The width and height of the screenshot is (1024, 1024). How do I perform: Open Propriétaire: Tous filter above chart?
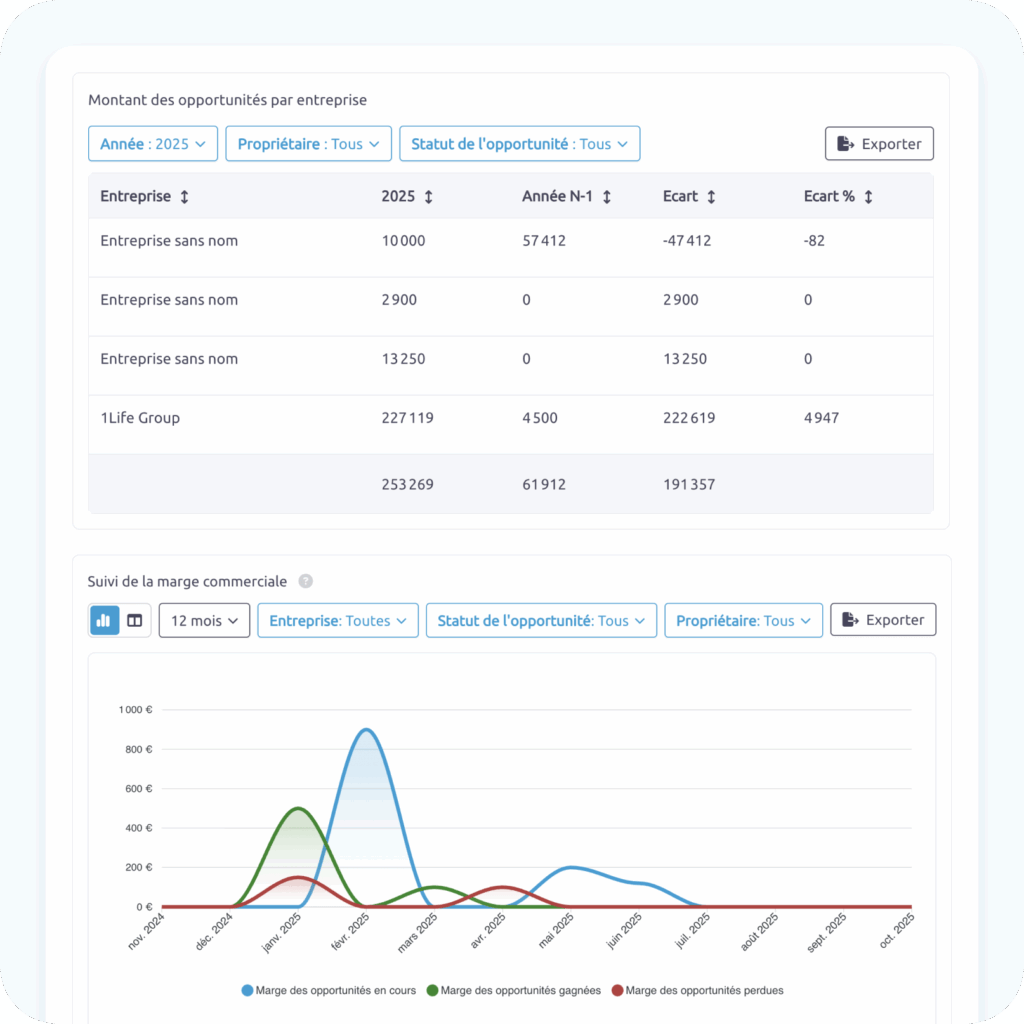coord(743,620)
